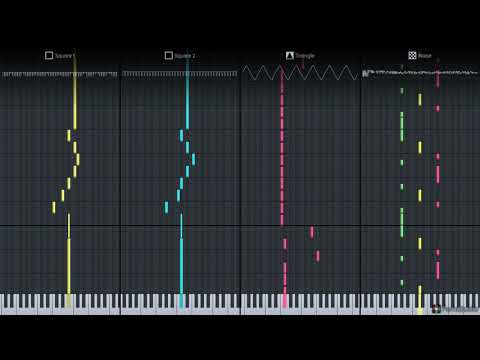Click the Triangle channel icon
This screenshot has height=360, width=480.
tap(290, 55)
